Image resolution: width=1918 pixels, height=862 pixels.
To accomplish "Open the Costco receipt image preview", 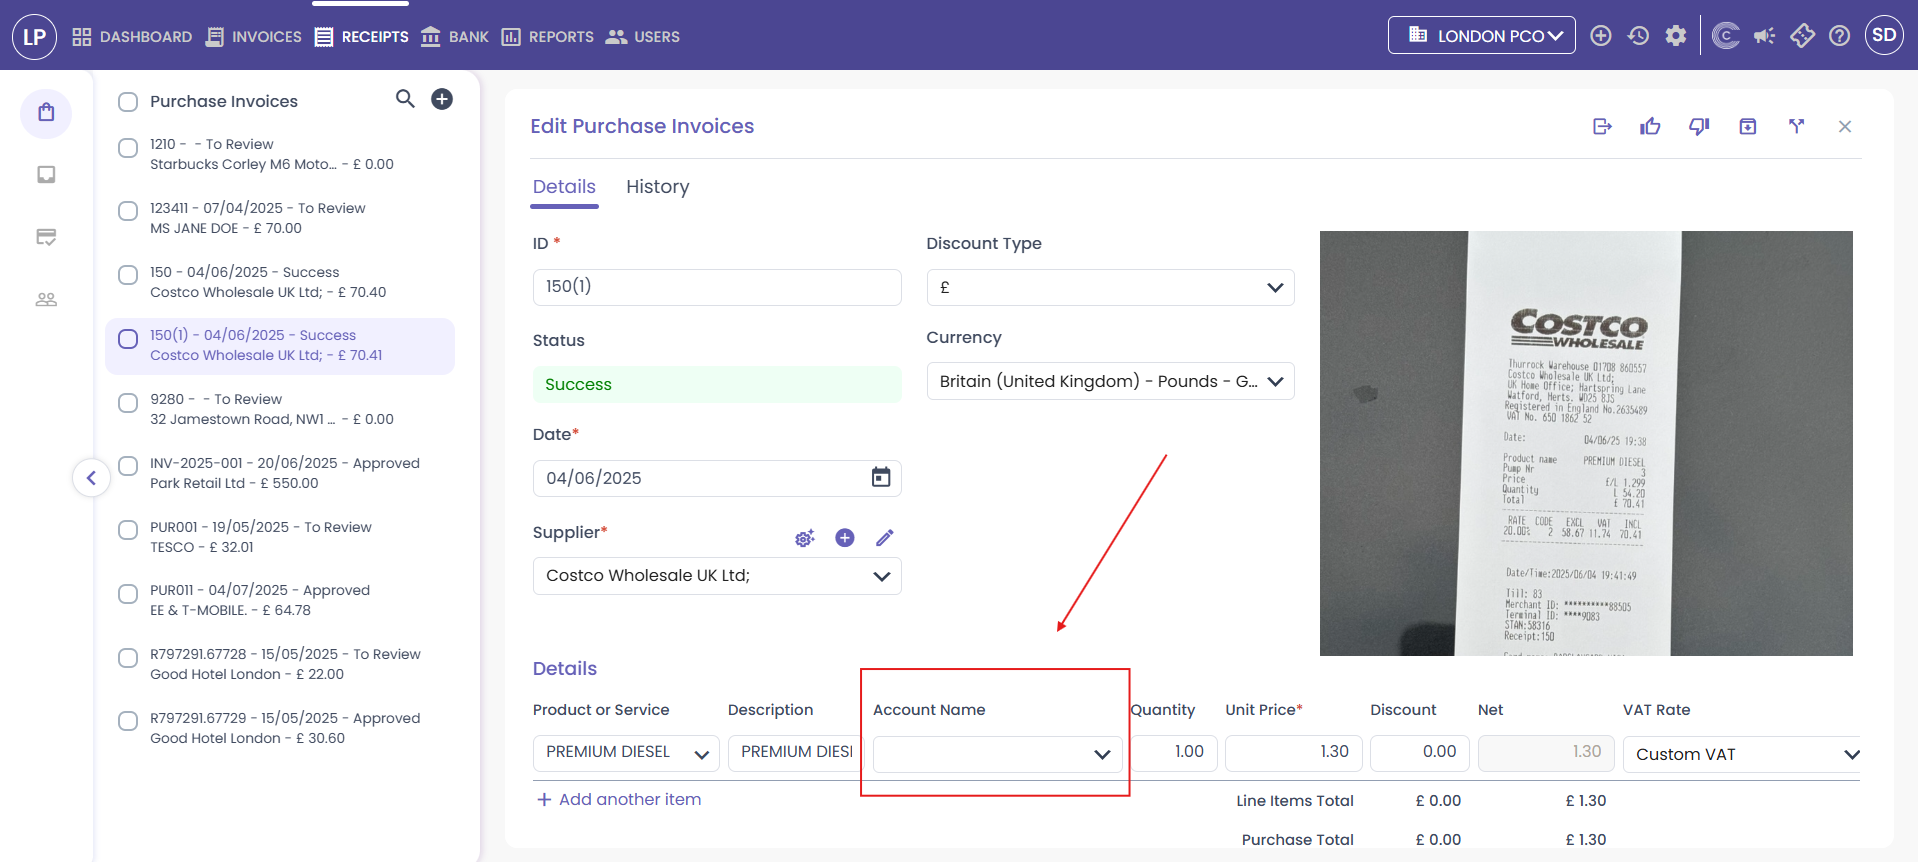I will point(1586,443).
